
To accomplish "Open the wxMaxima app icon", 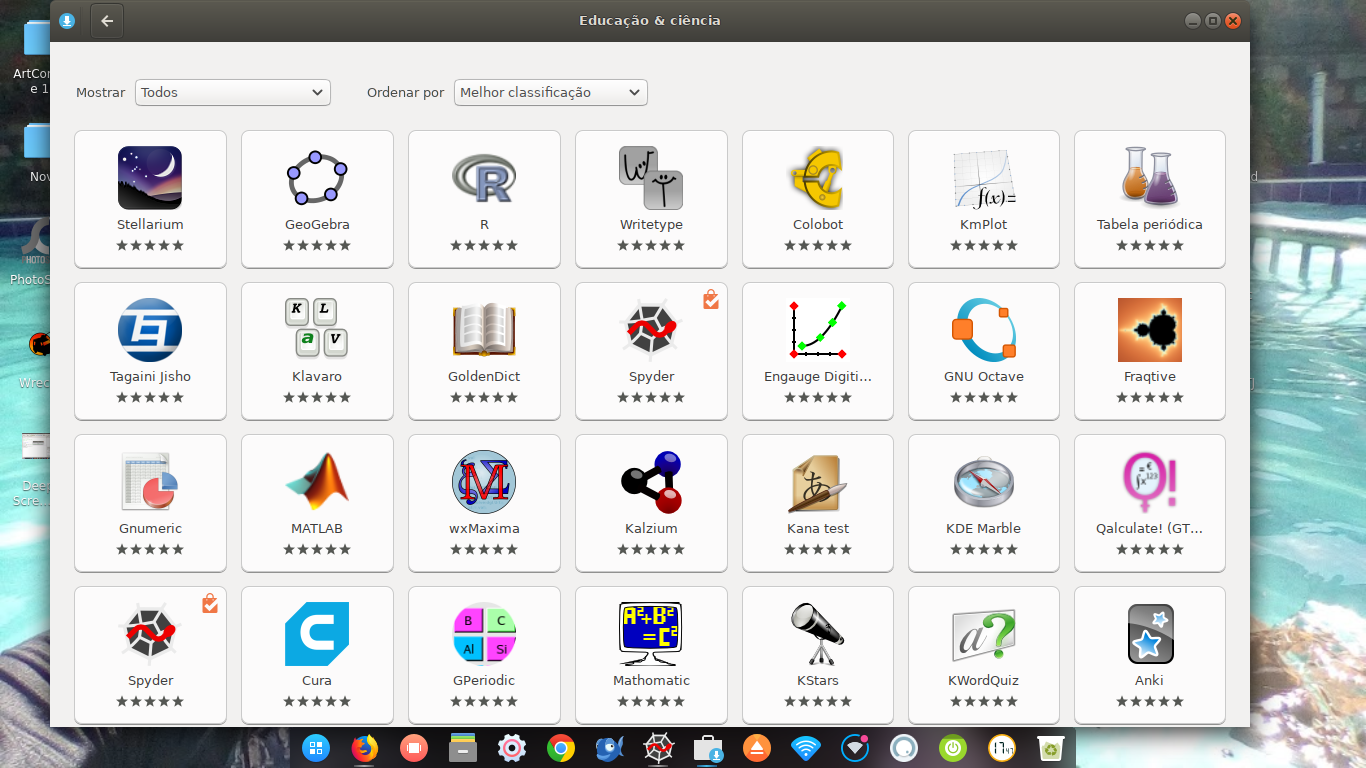I will click(x=484, y=482).
